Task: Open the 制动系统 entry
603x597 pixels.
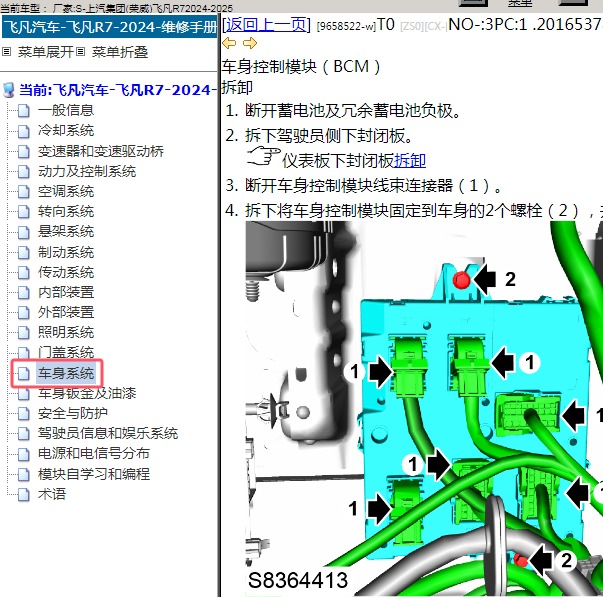Action: [66, 252]
